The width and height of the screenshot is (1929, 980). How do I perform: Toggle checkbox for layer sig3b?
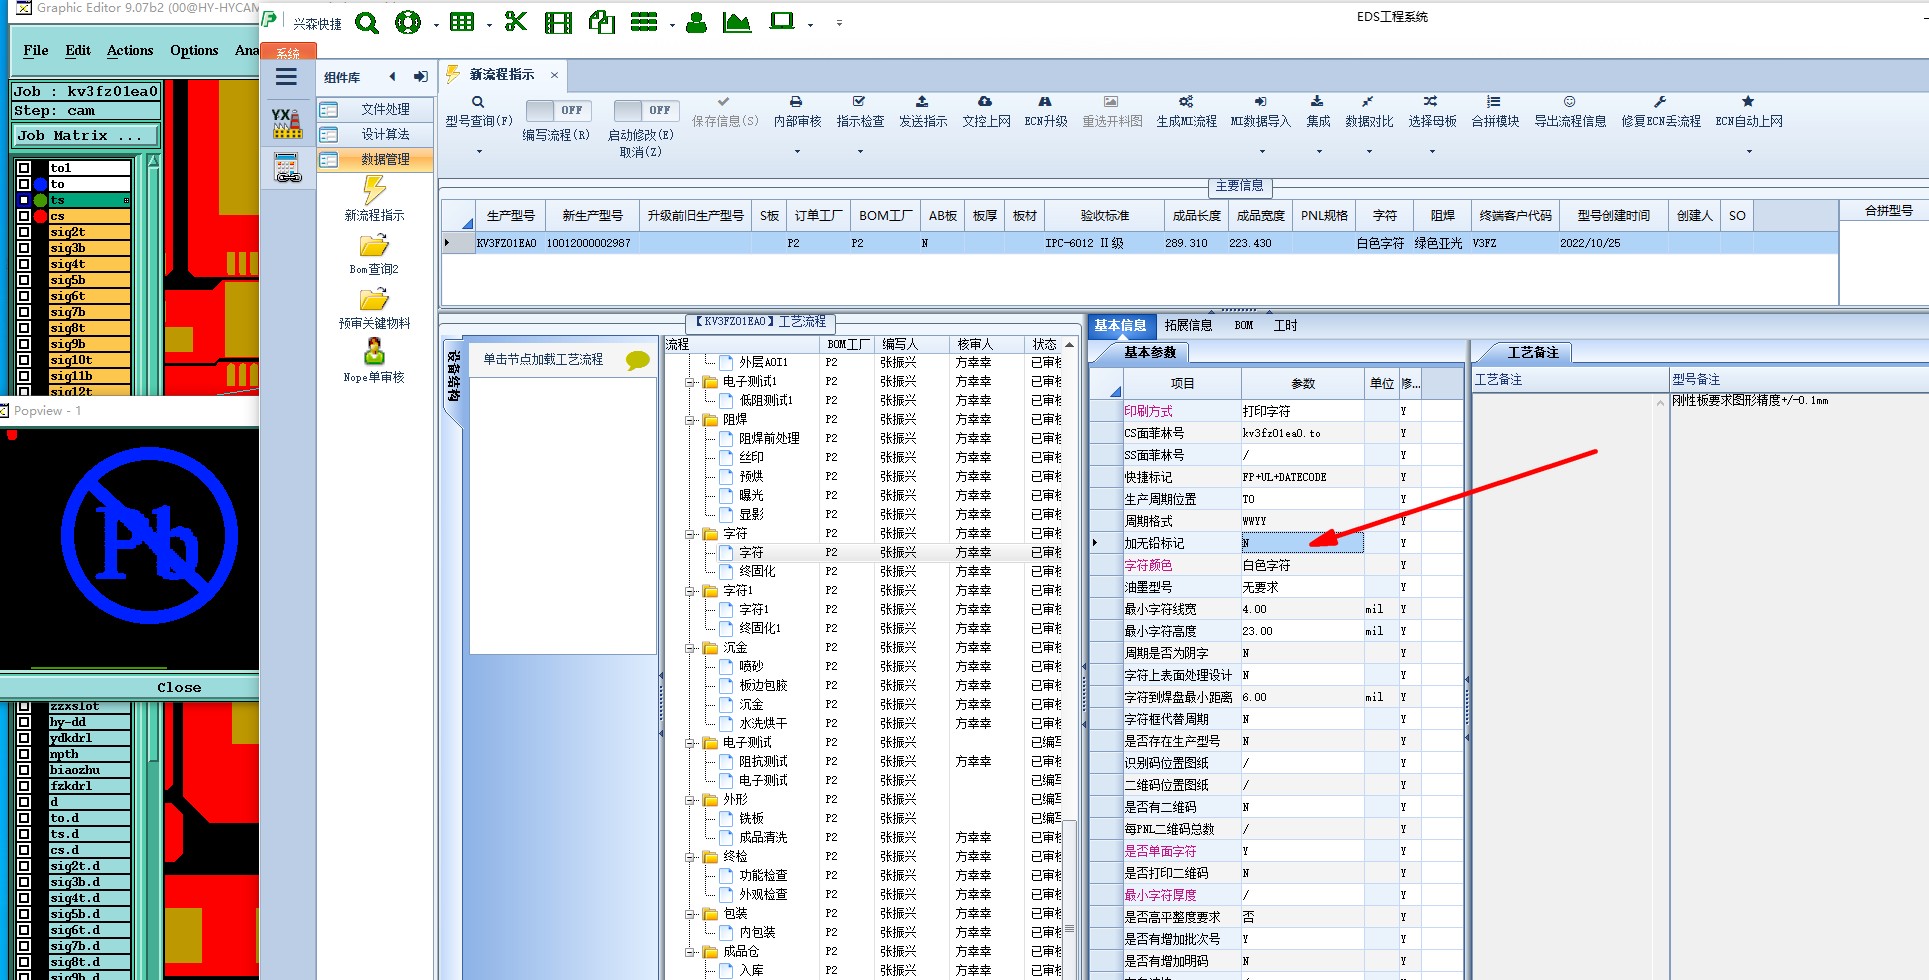(24, 248)
